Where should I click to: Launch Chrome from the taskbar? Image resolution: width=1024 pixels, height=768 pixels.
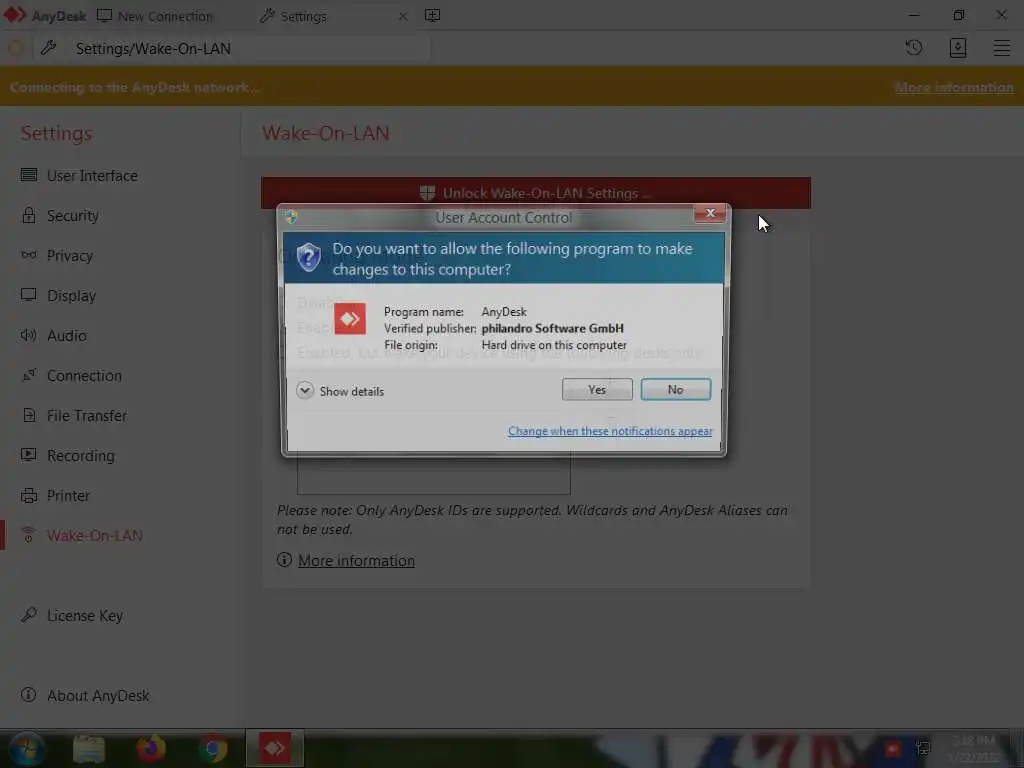tap(213, 749)
